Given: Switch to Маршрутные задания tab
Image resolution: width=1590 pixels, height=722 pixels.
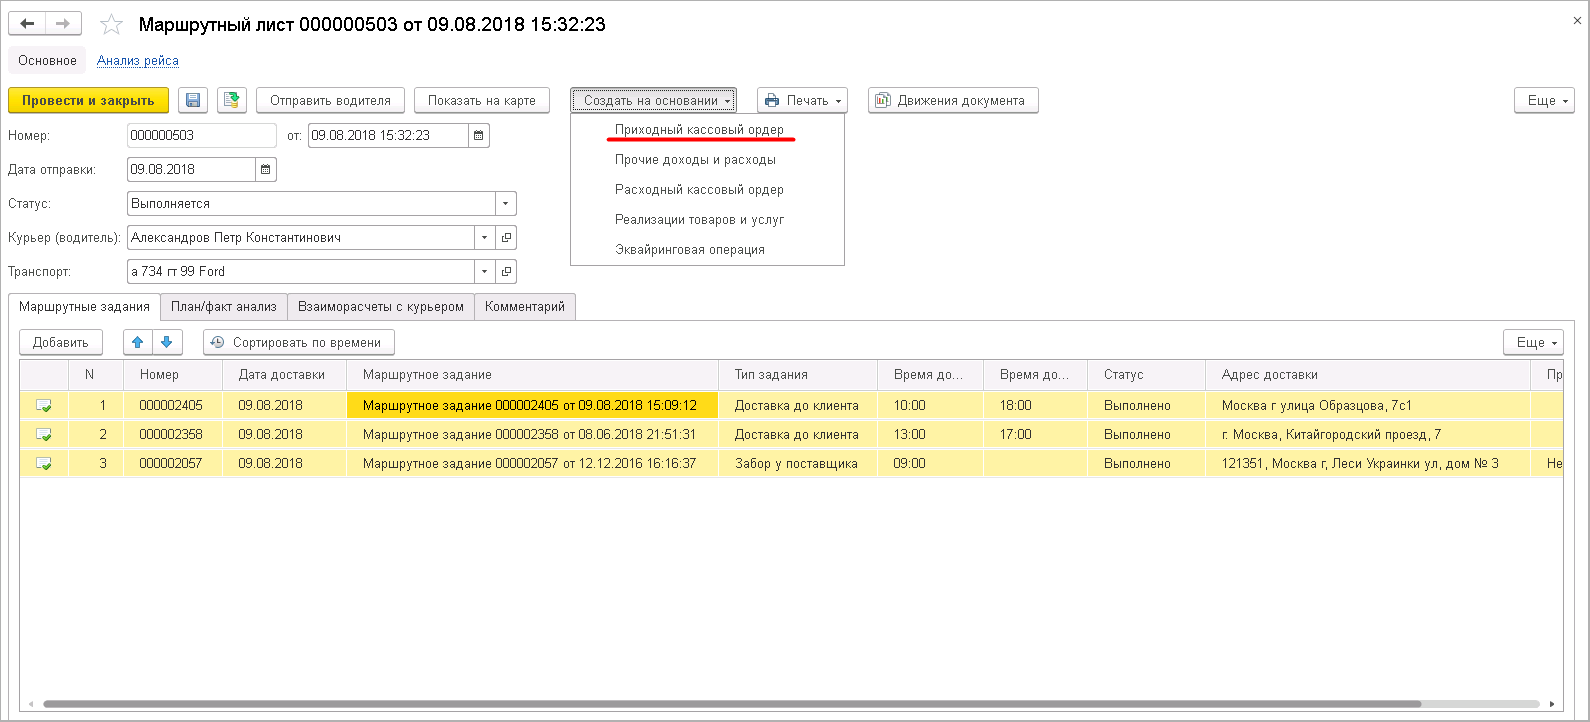Looking at the screenshot, I should [x=84, y=307].
